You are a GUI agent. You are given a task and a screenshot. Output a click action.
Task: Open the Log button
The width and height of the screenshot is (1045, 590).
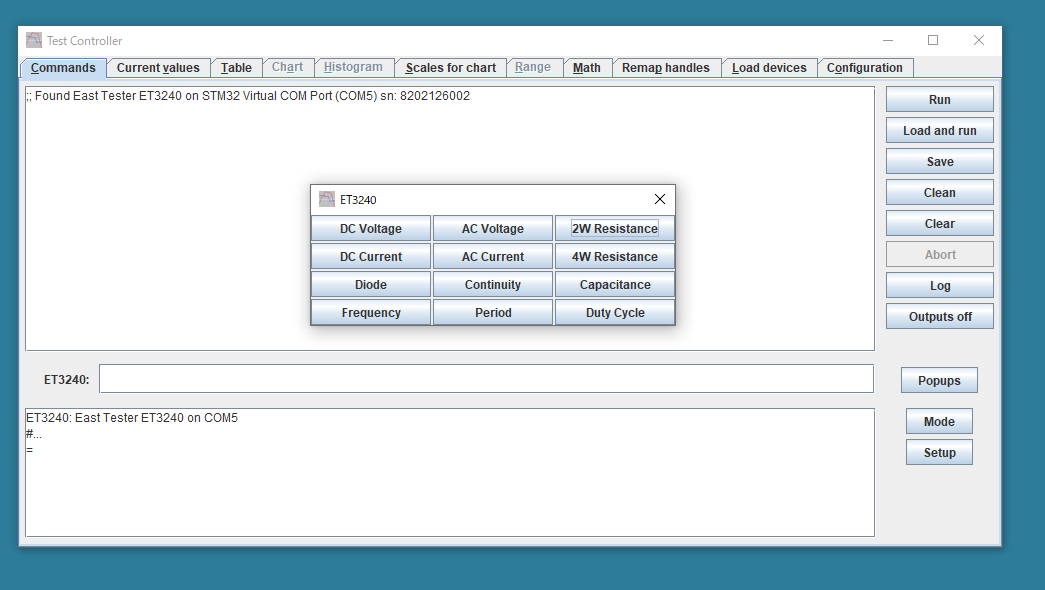[940, 285]
